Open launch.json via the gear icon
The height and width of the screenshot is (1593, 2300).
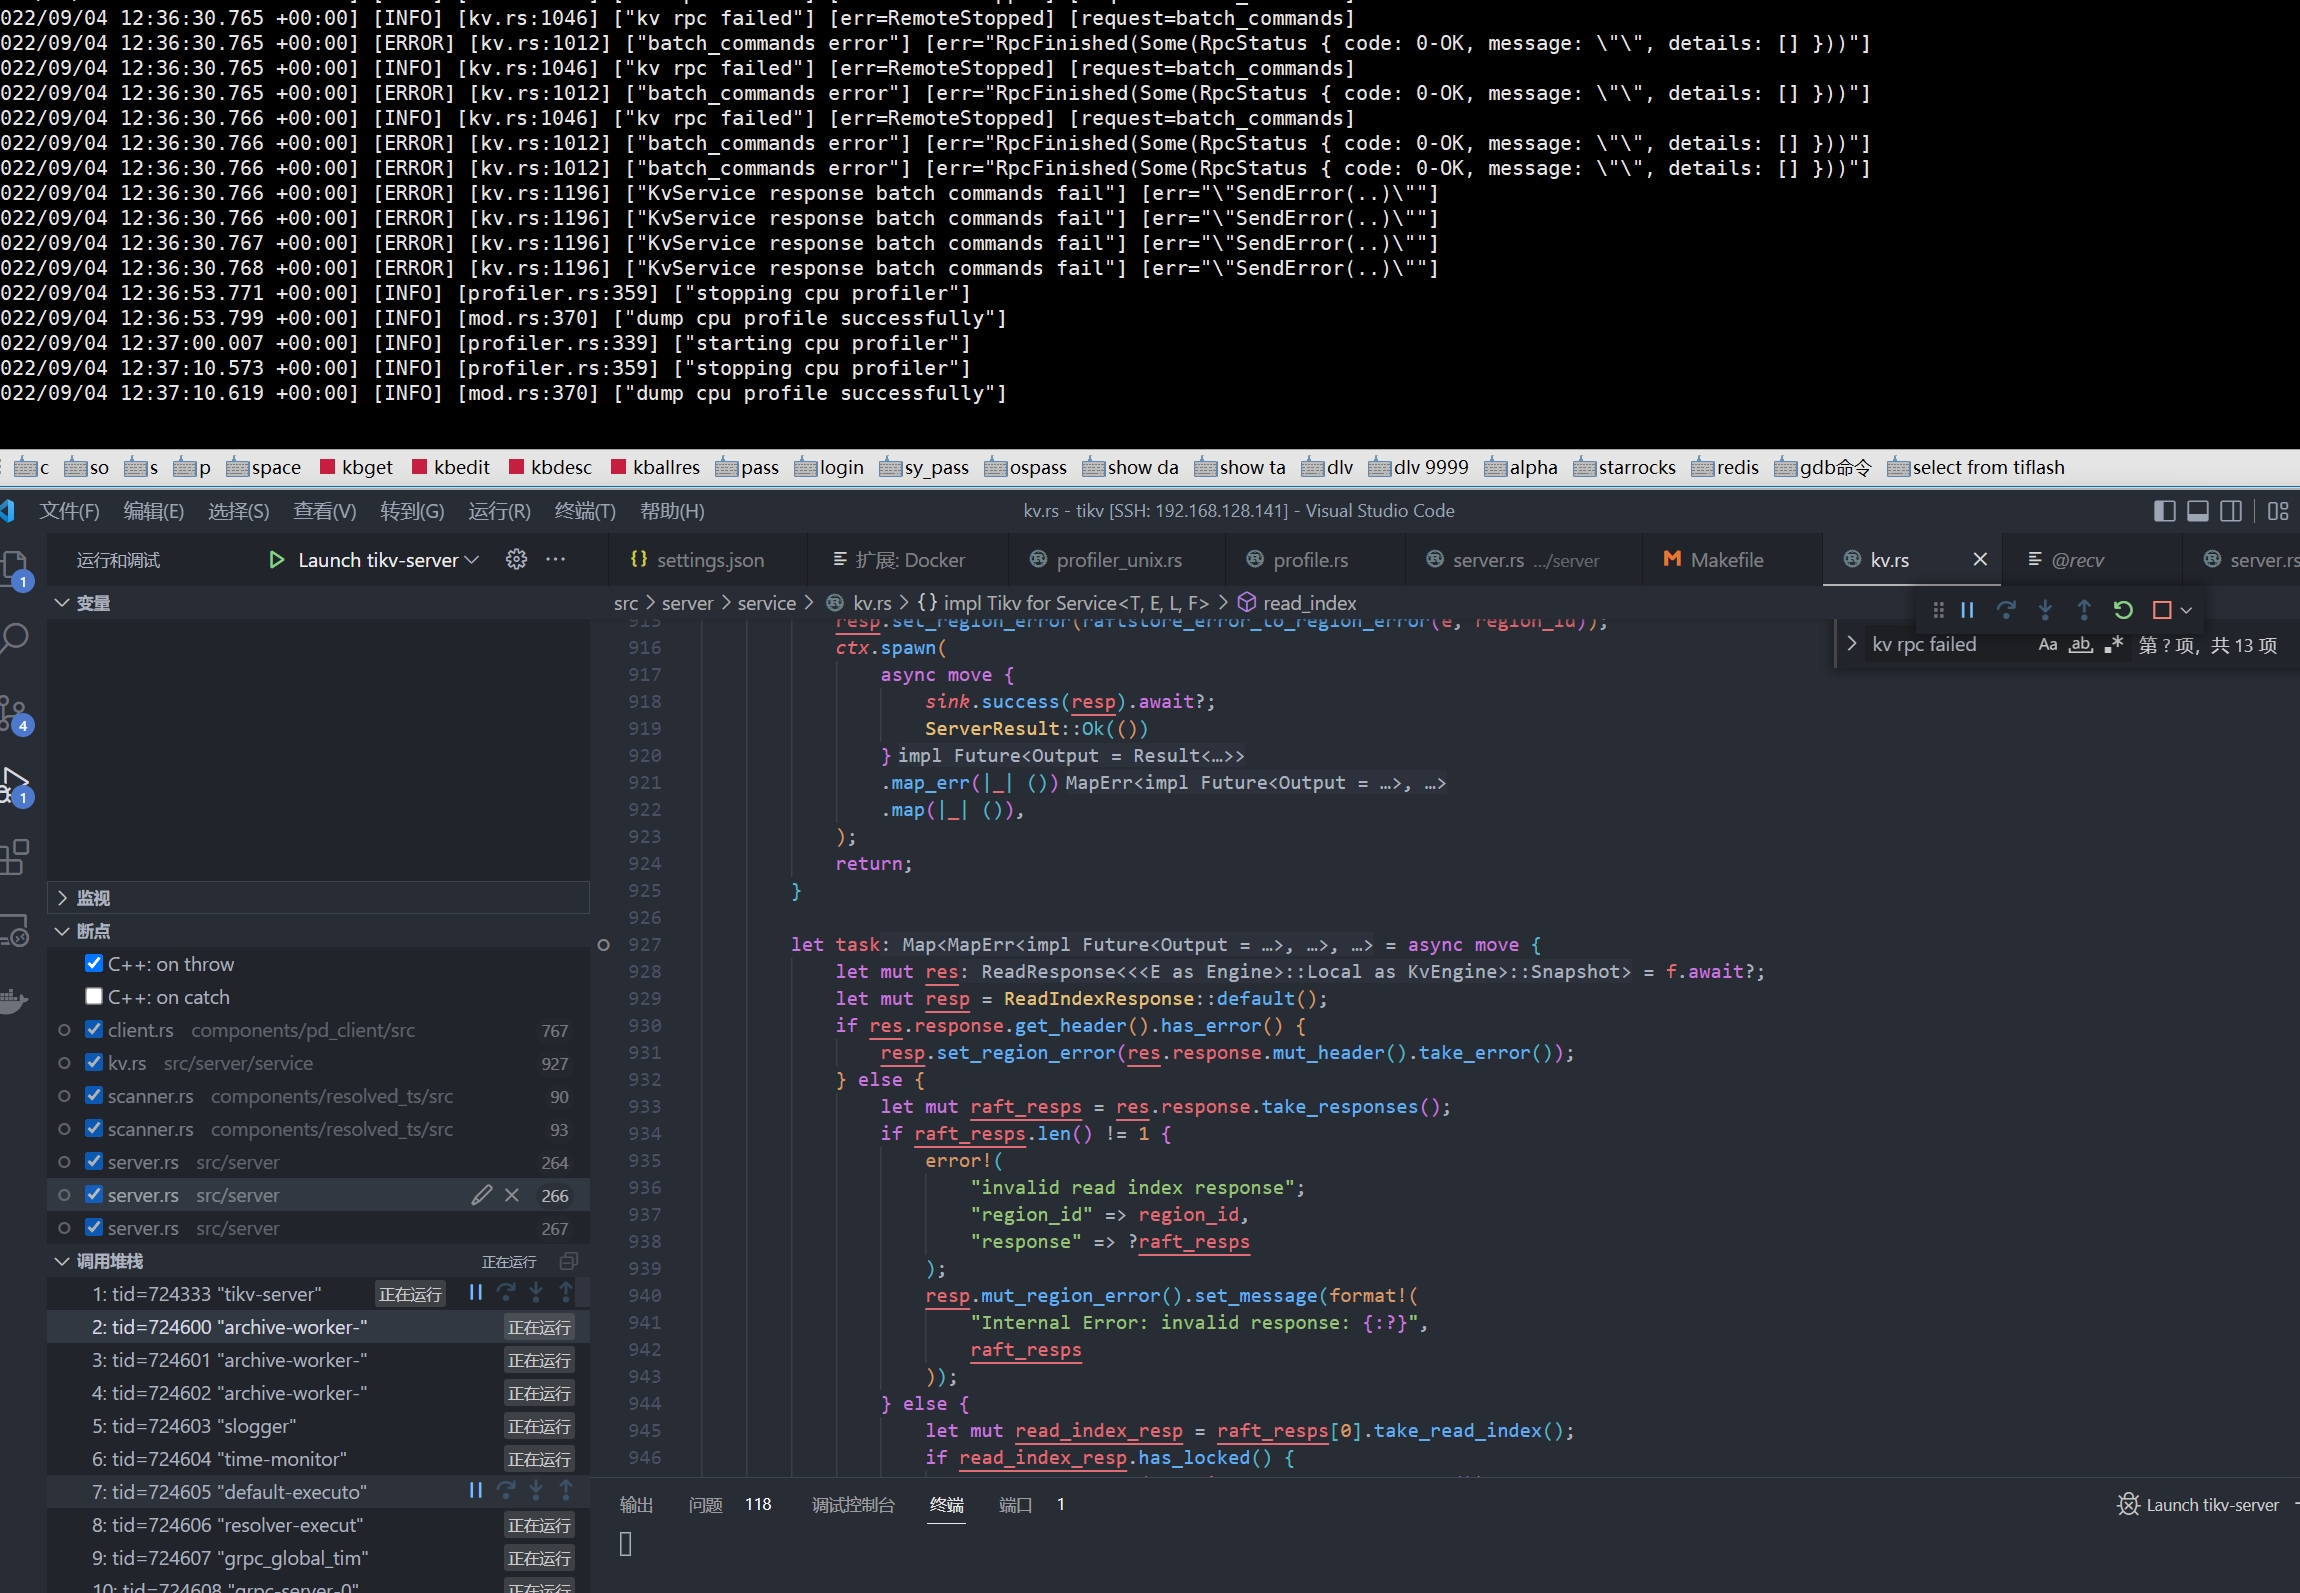516,559
